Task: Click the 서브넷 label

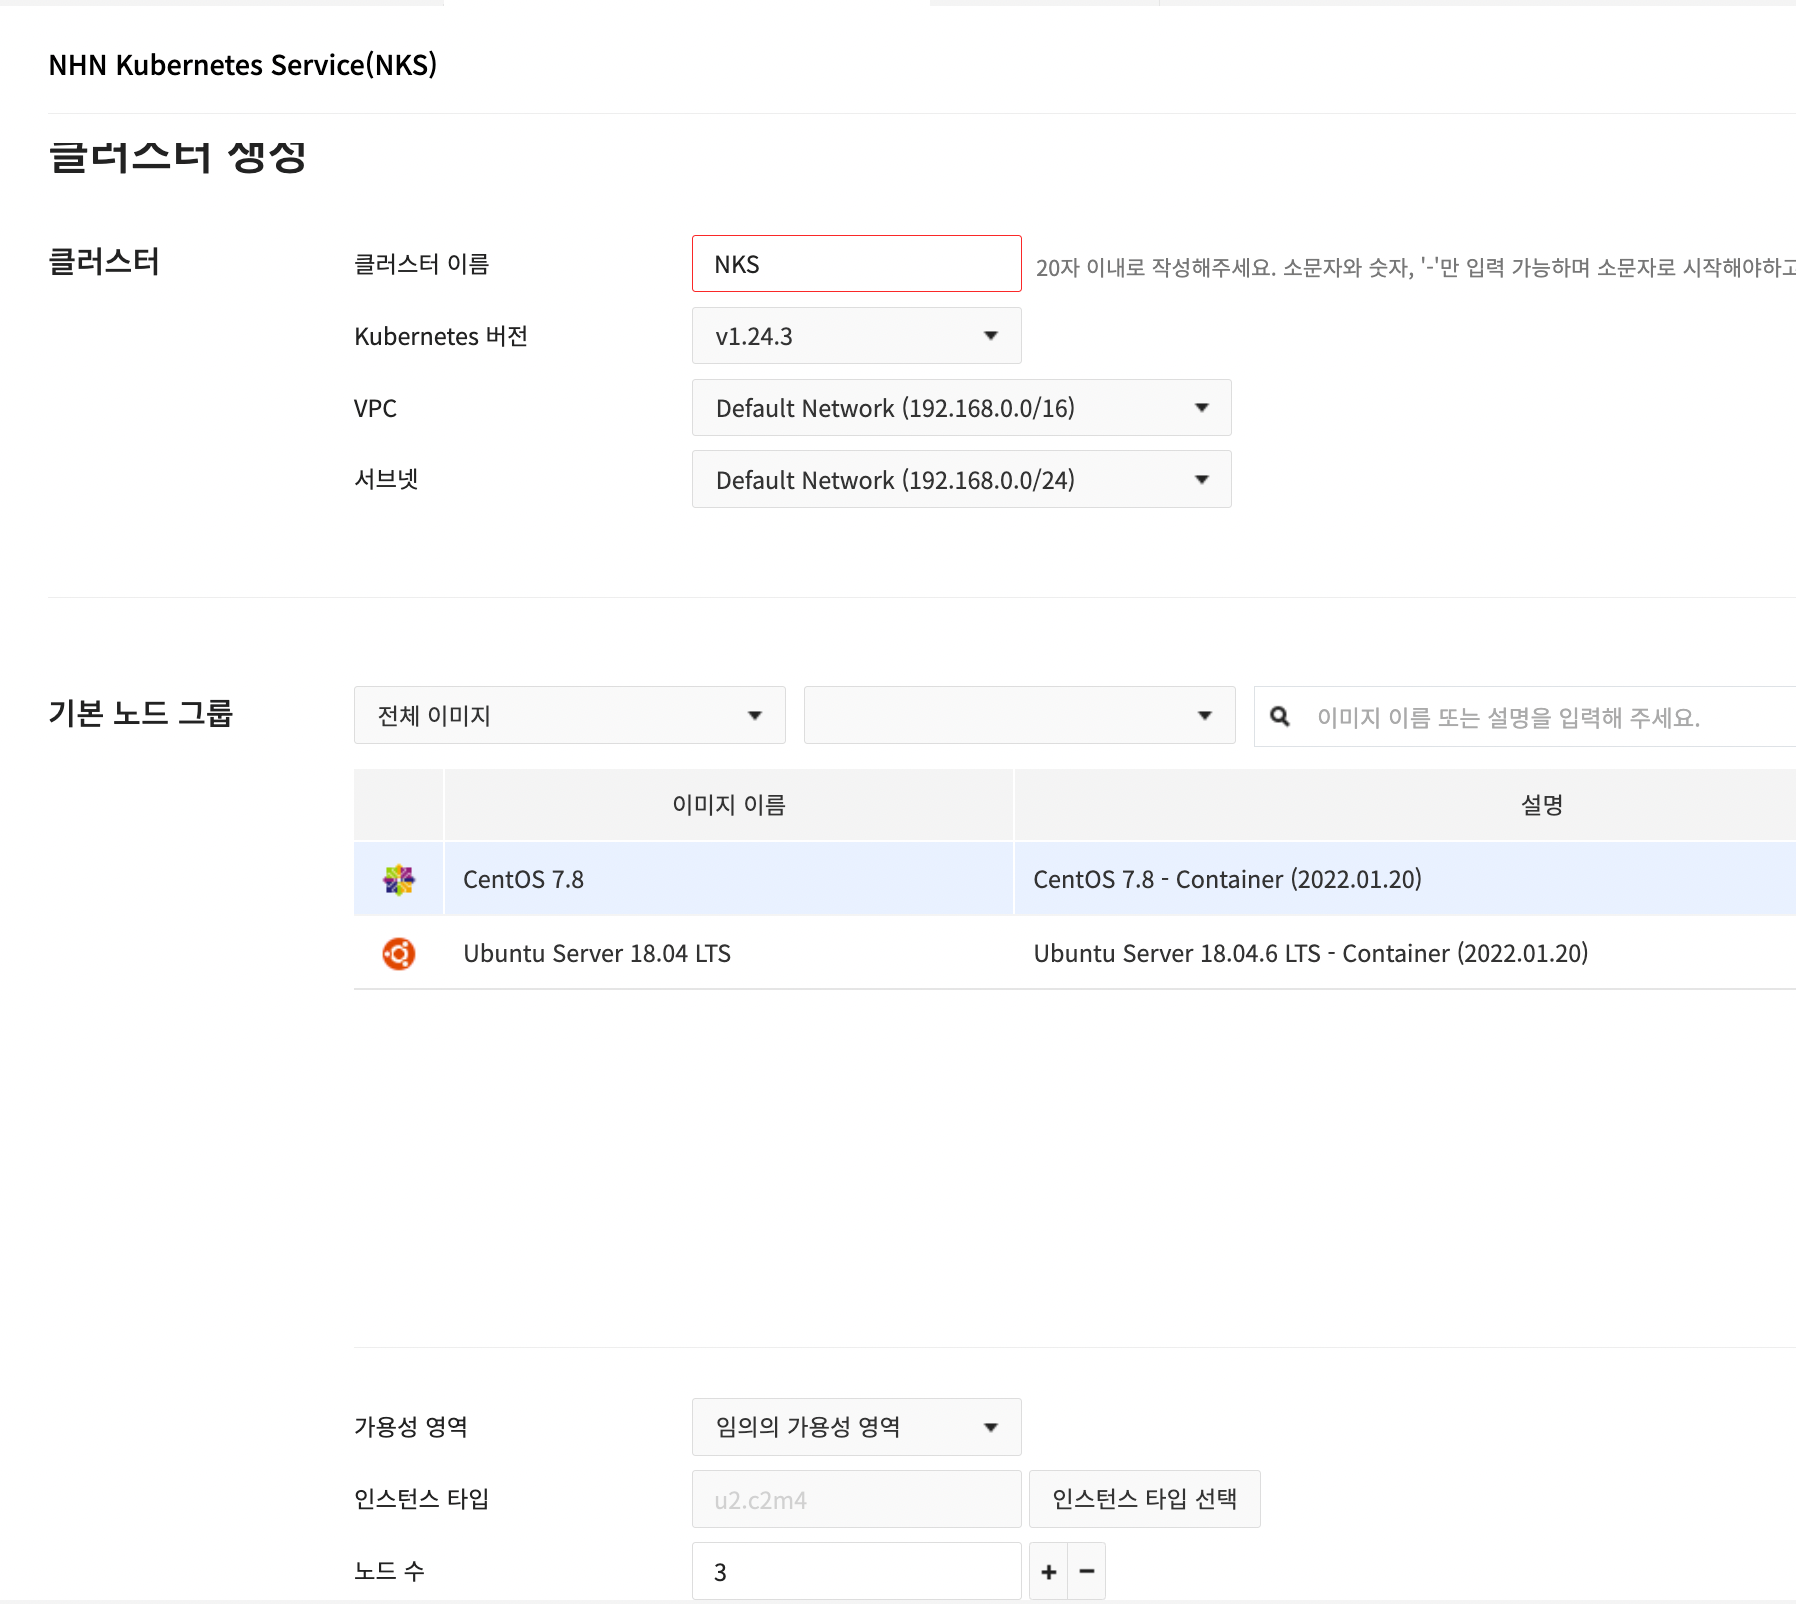Action: click(386, 479)
